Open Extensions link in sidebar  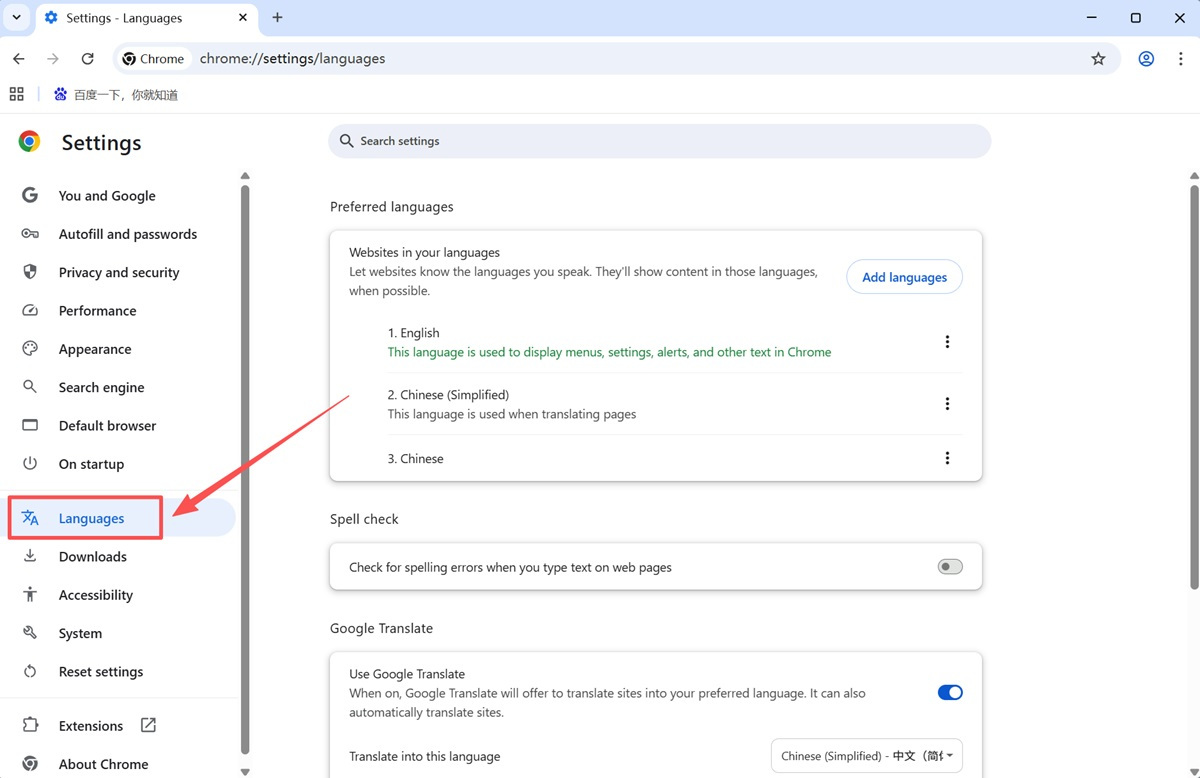(x=91, y=726)
